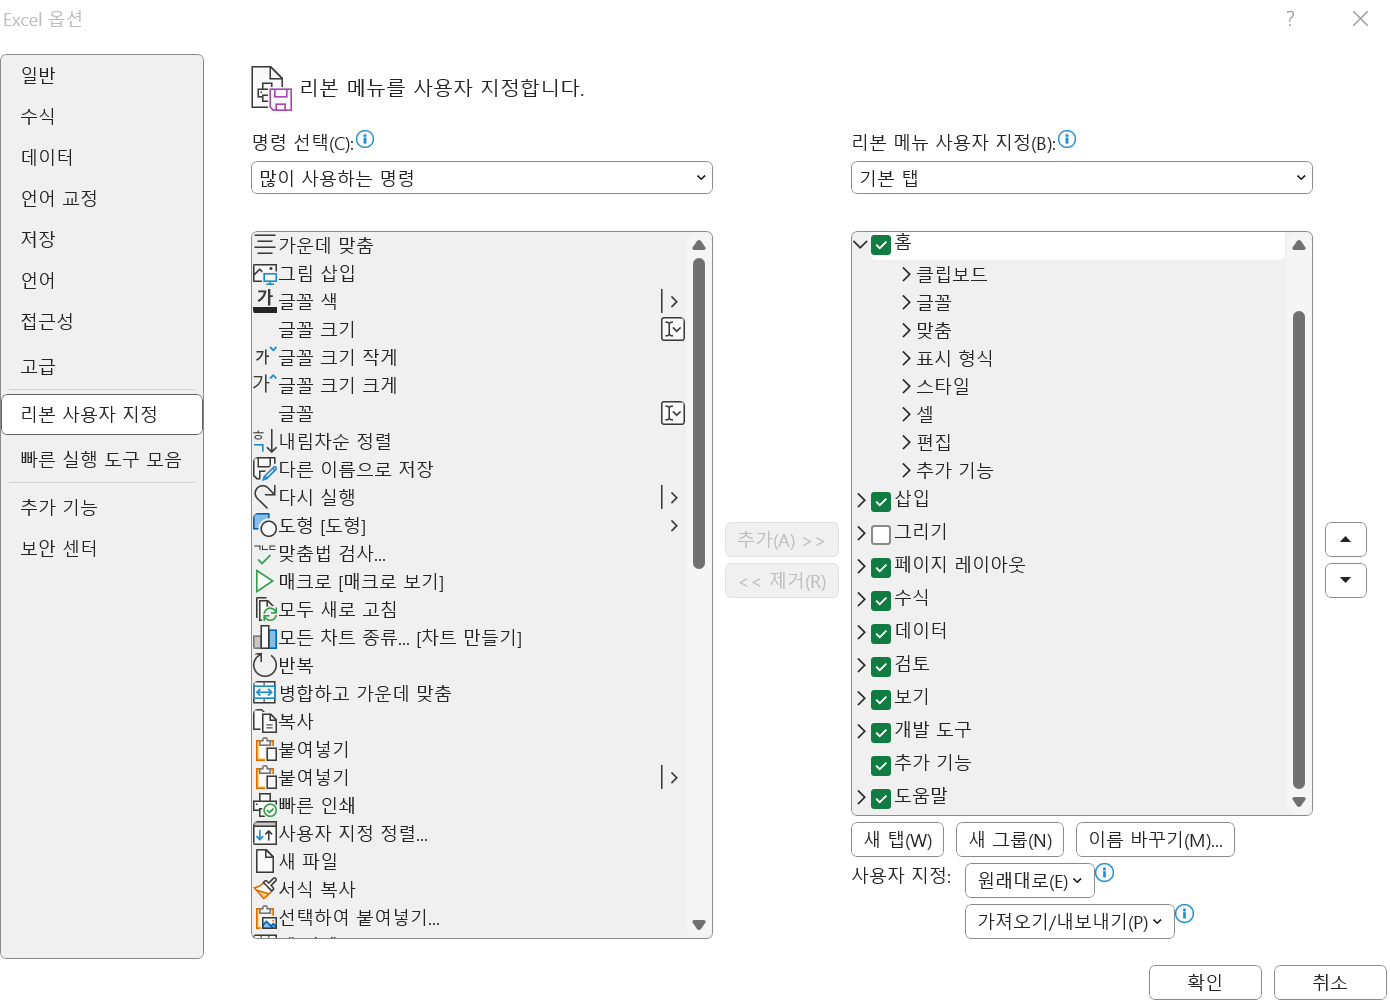Expand the 스타일 group
This screenshot has height=1000, width=1390.
[x=906, y=385]
